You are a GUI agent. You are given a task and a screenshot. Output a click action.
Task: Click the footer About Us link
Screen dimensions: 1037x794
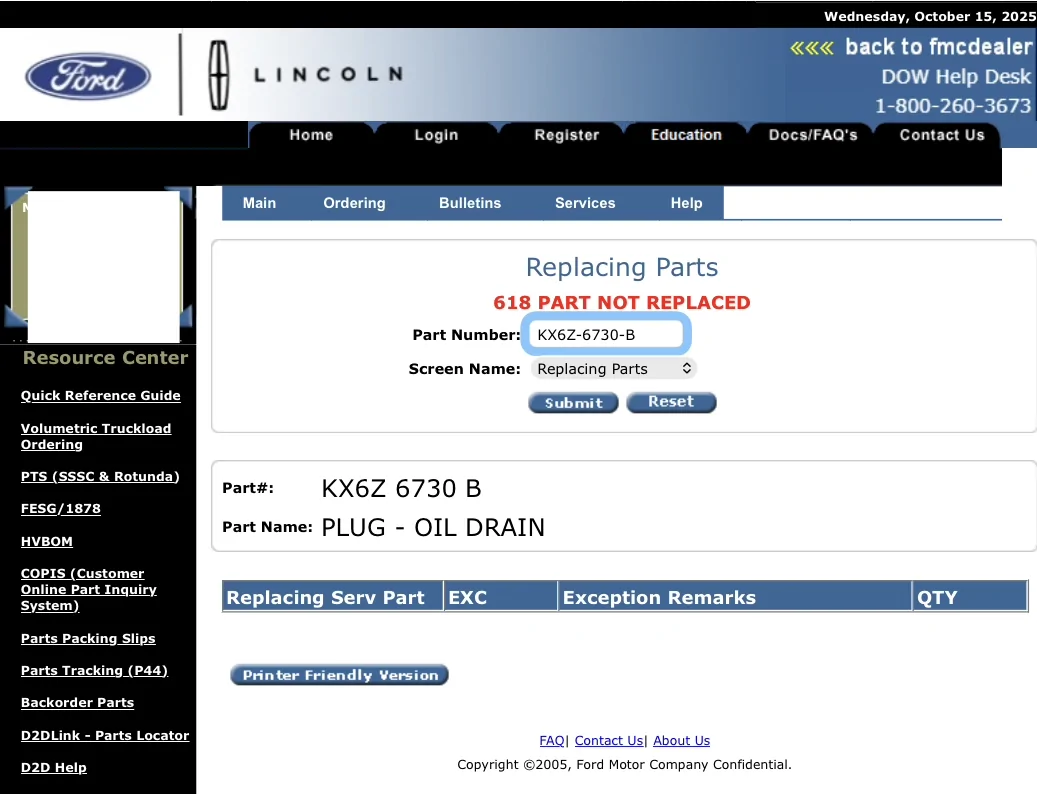point(681,740)
